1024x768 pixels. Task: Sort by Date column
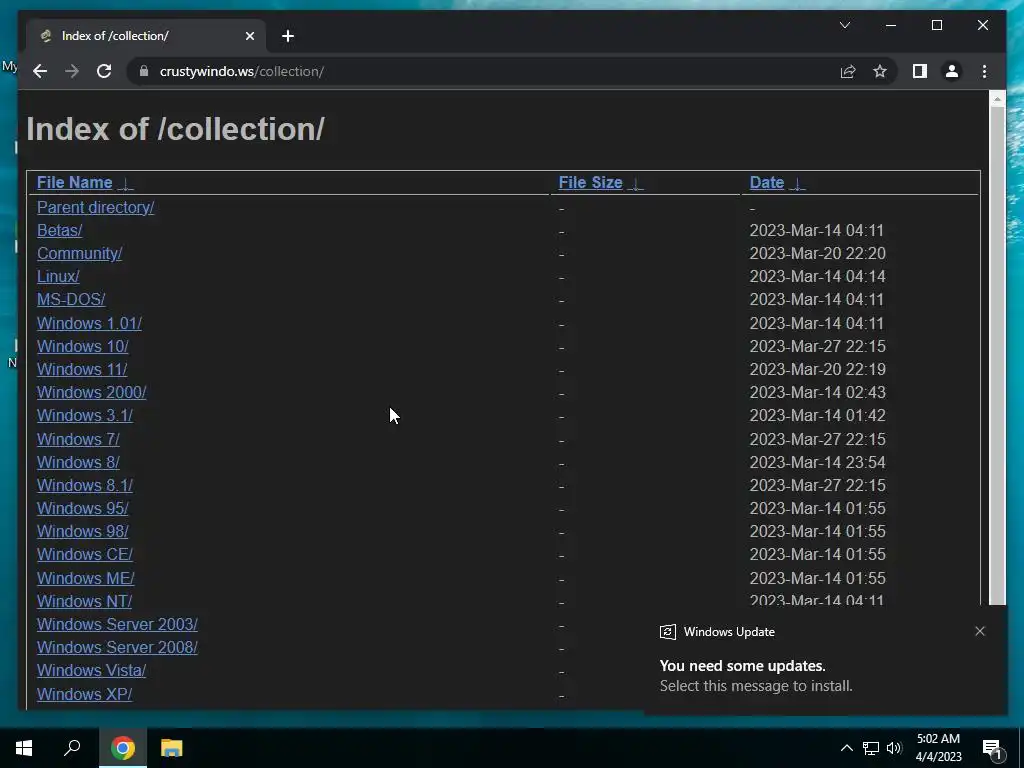(x=767, y=183)
